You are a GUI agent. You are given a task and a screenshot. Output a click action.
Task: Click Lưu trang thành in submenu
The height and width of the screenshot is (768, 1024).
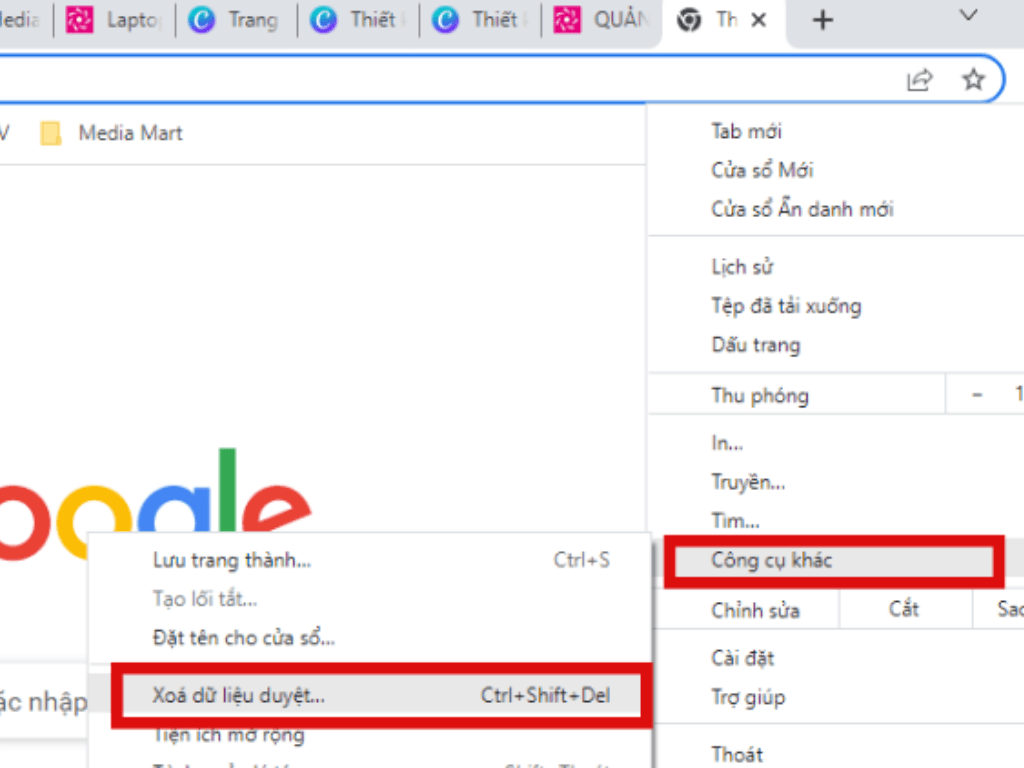pos(232,560)
